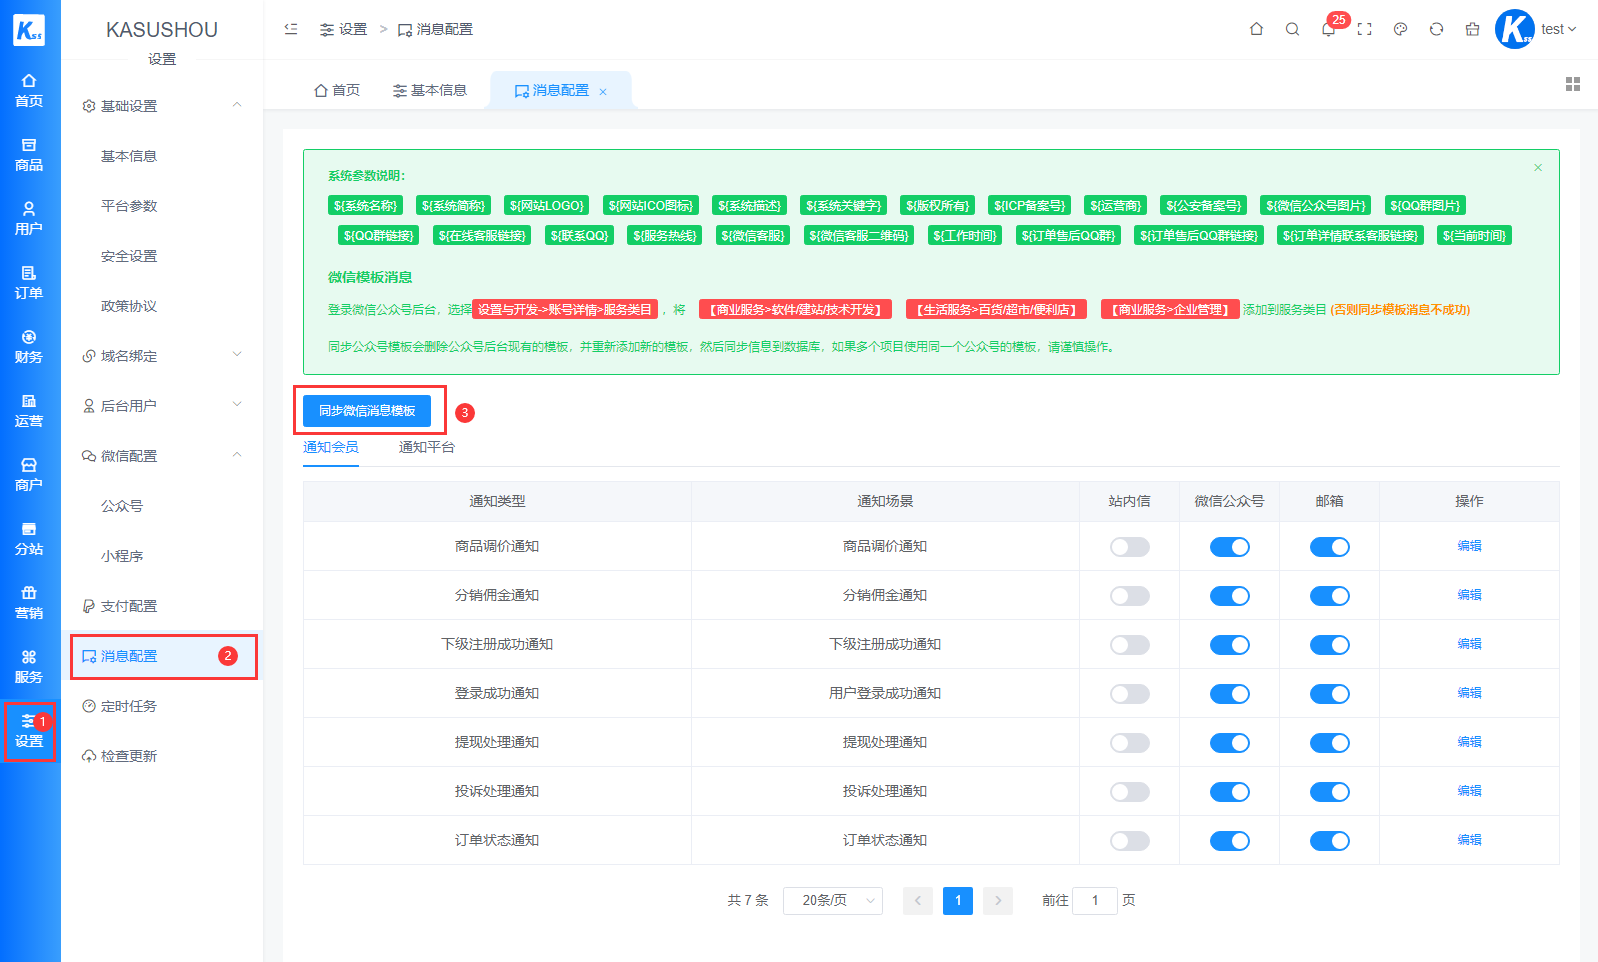Click the gift box icon in top toolbar
The width and height of the screenshot is (1598, 962).
(1472, 29)
